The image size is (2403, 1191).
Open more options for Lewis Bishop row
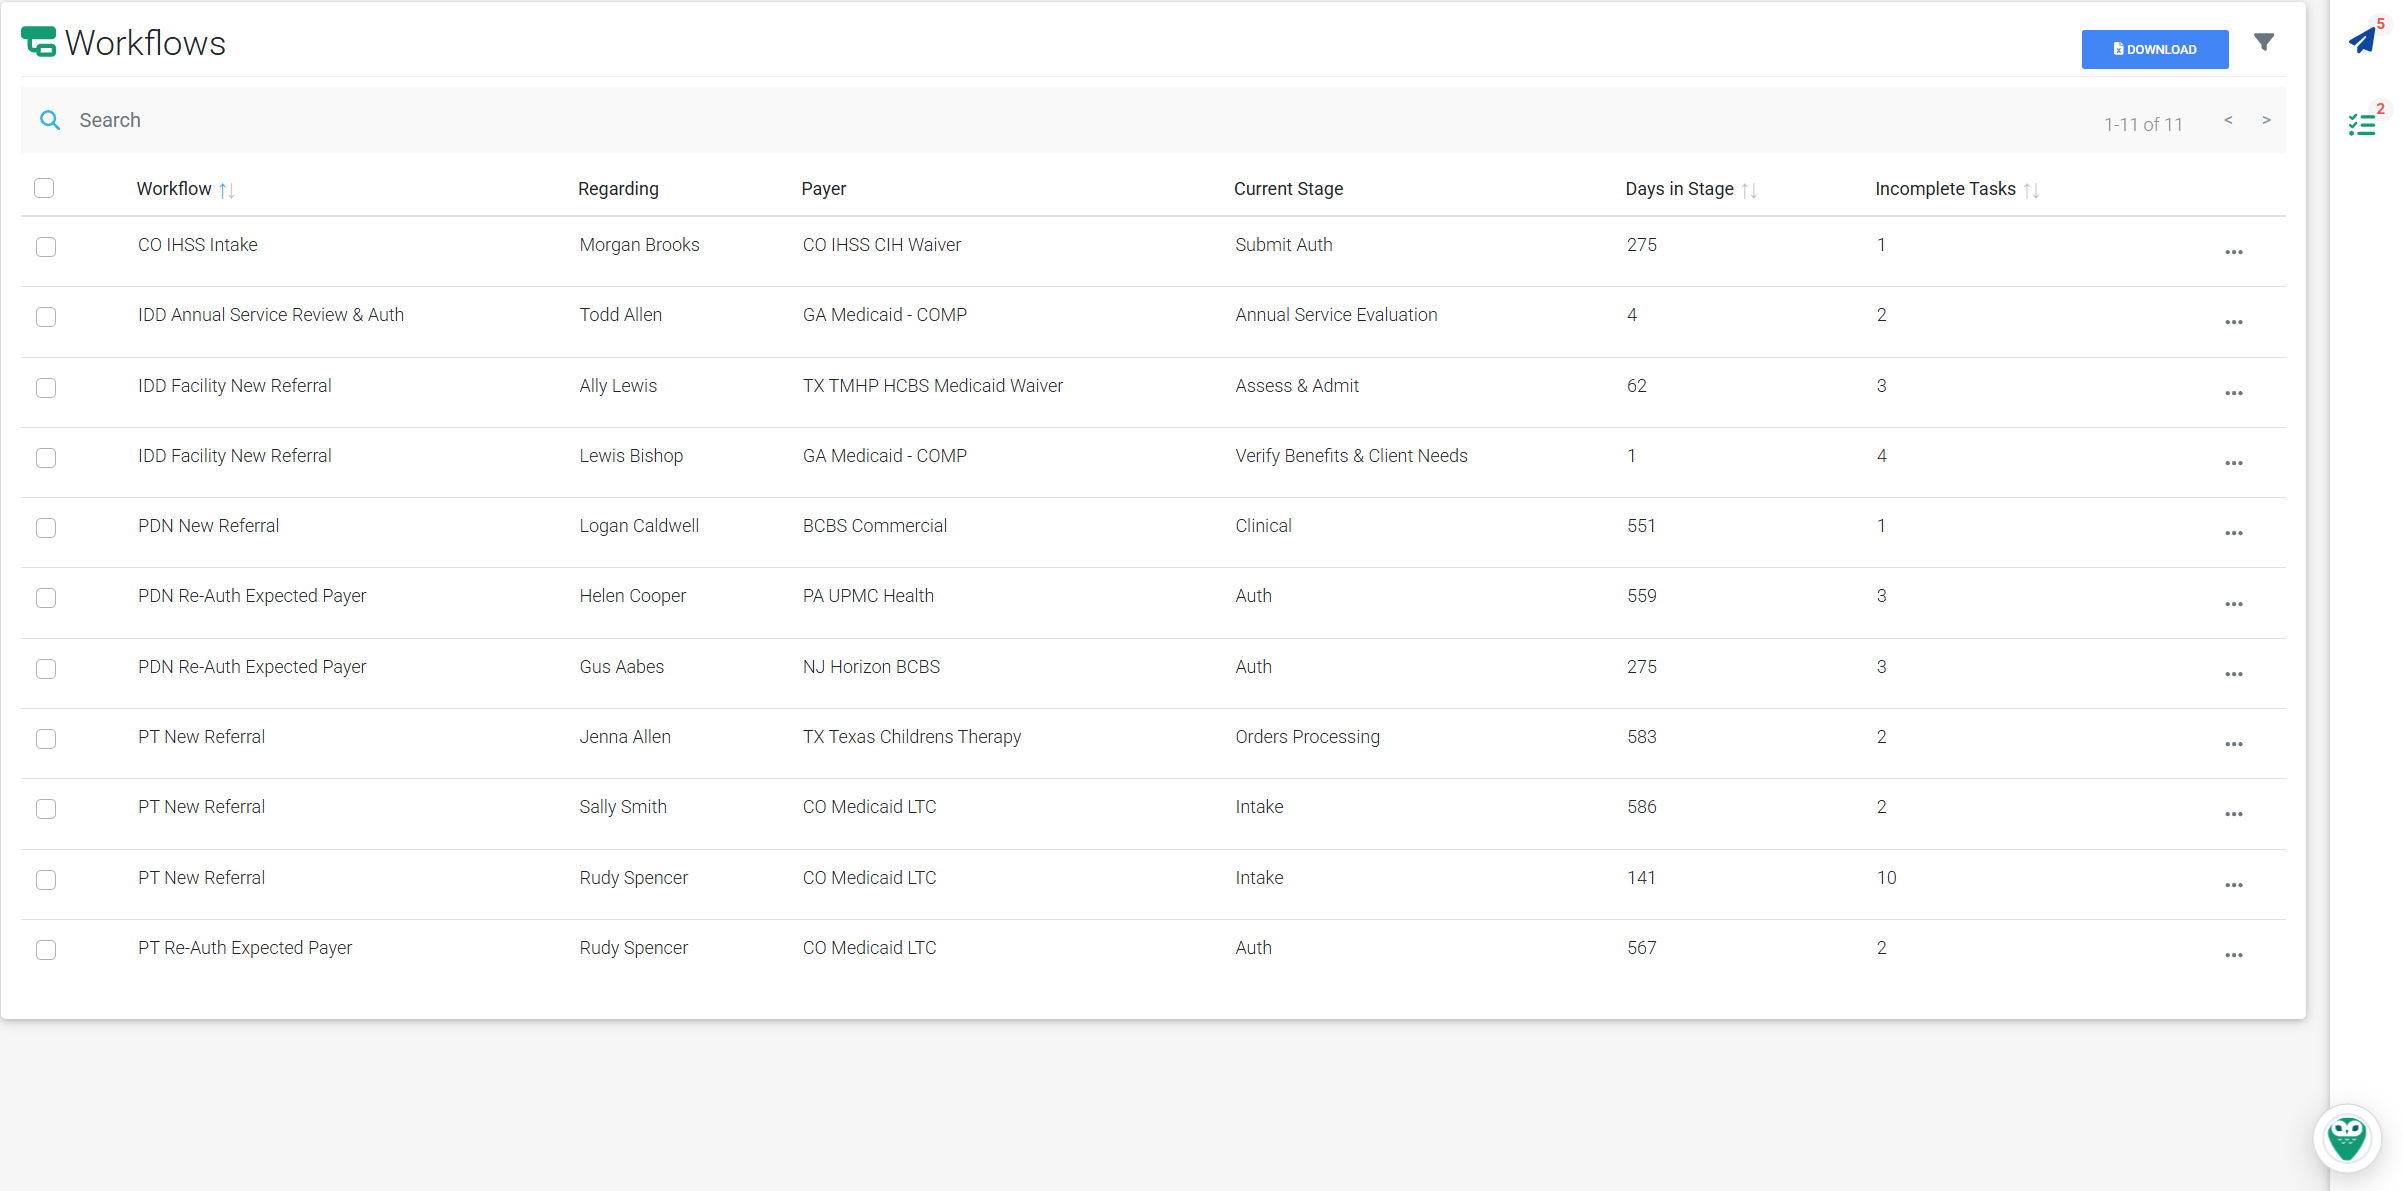click(x=2234, y=463)
